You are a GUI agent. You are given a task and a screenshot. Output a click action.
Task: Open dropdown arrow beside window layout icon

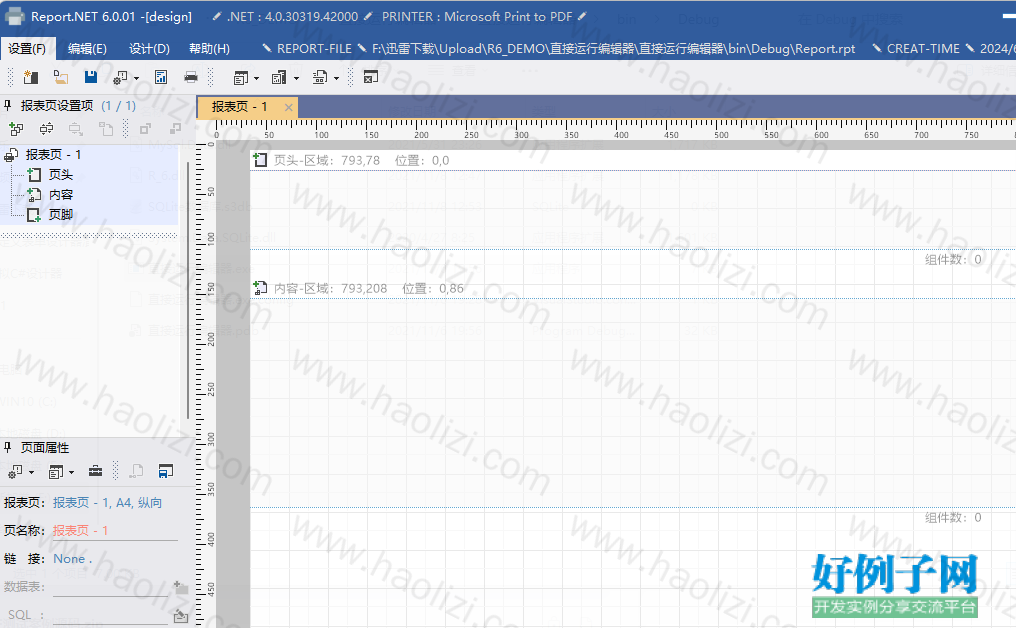[x=257, y=78]
